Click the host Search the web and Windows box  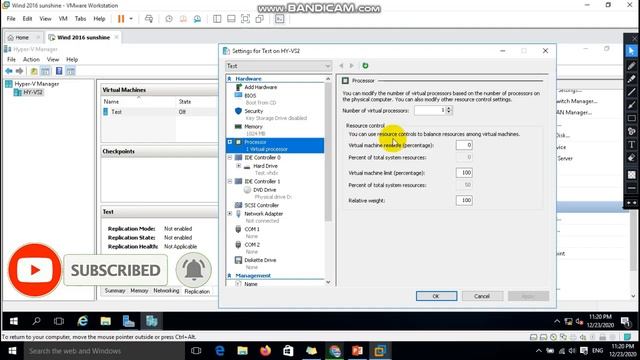(104, 351)
